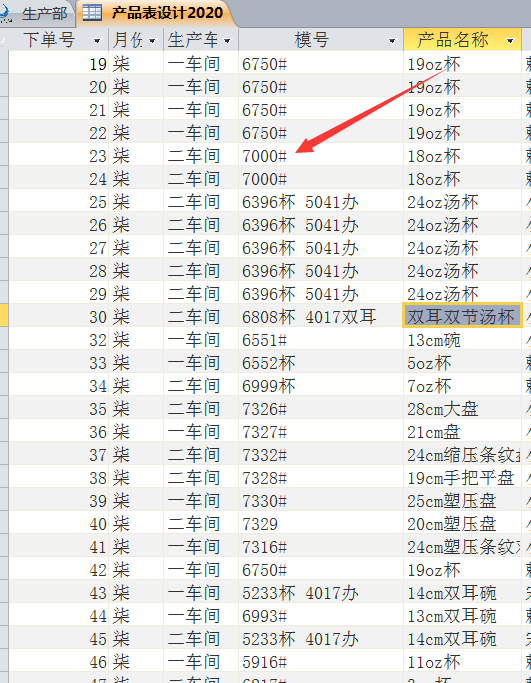The width and height of the screenshot is (531, 683).
Task: Open the 生产车 column dropdown arrow
Action: (x=227, y=41)
